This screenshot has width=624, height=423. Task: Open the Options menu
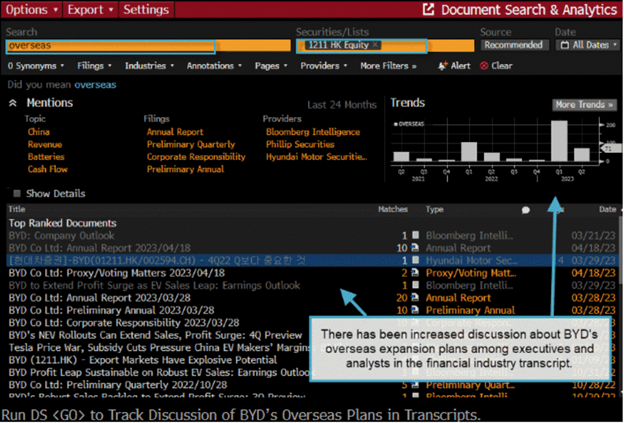tap(31, 10)
